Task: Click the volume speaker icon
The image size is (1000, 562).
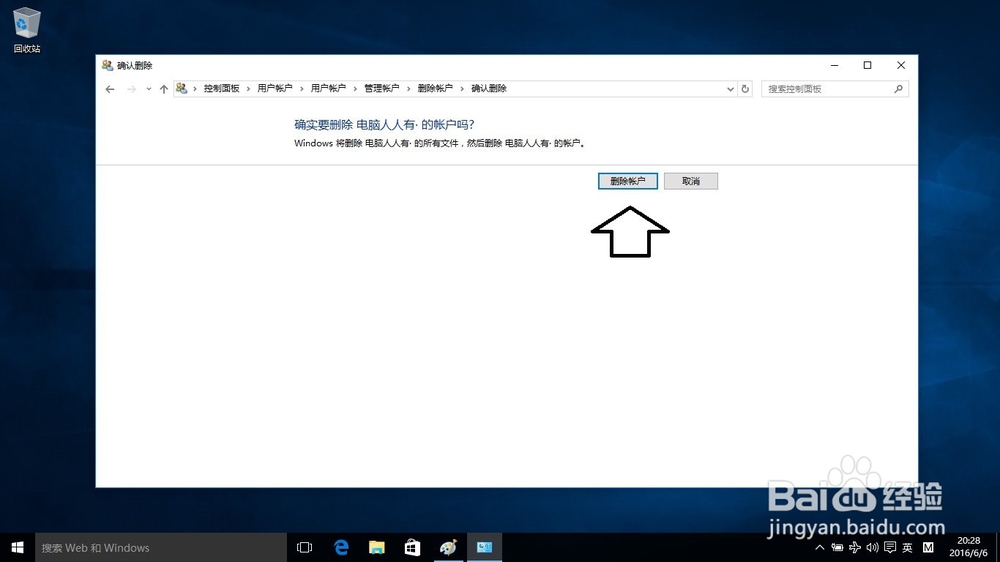Action: coord(872,547)
